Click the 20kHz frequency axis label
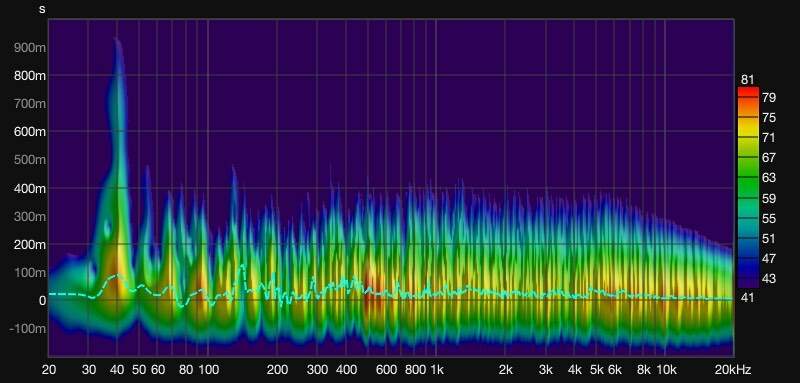The image size is (800, 383). click(734, 370)
